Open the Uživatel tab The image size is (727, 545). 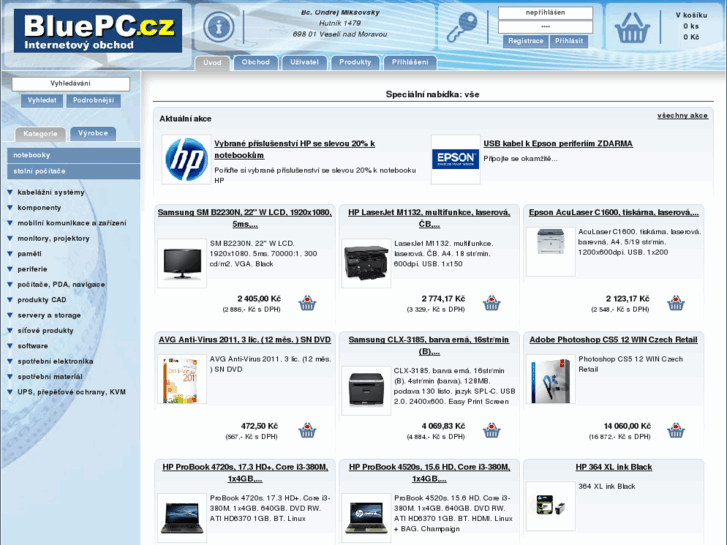point(304,62)
